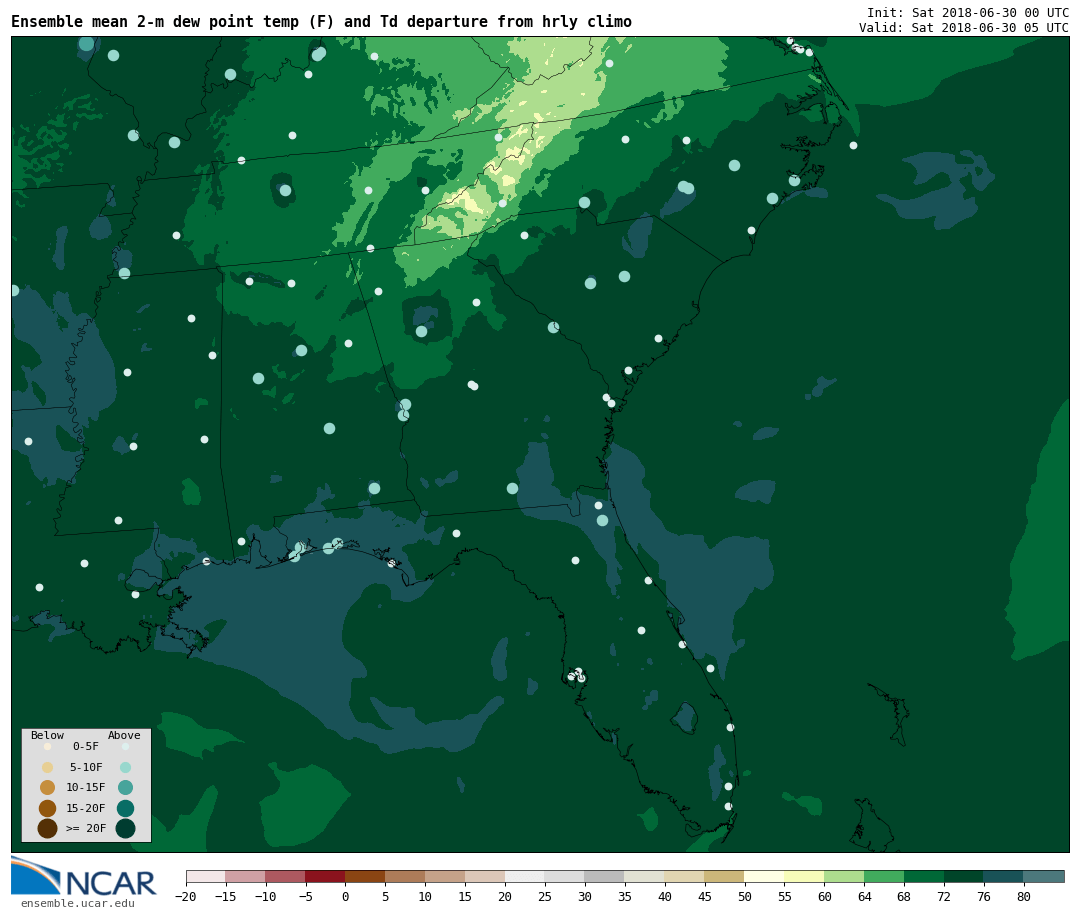Image resolution: width=1080 pixels, height=915 pixels.
Task: Click the 'Below' header in the legend
Action: click(x=47, y=735)
